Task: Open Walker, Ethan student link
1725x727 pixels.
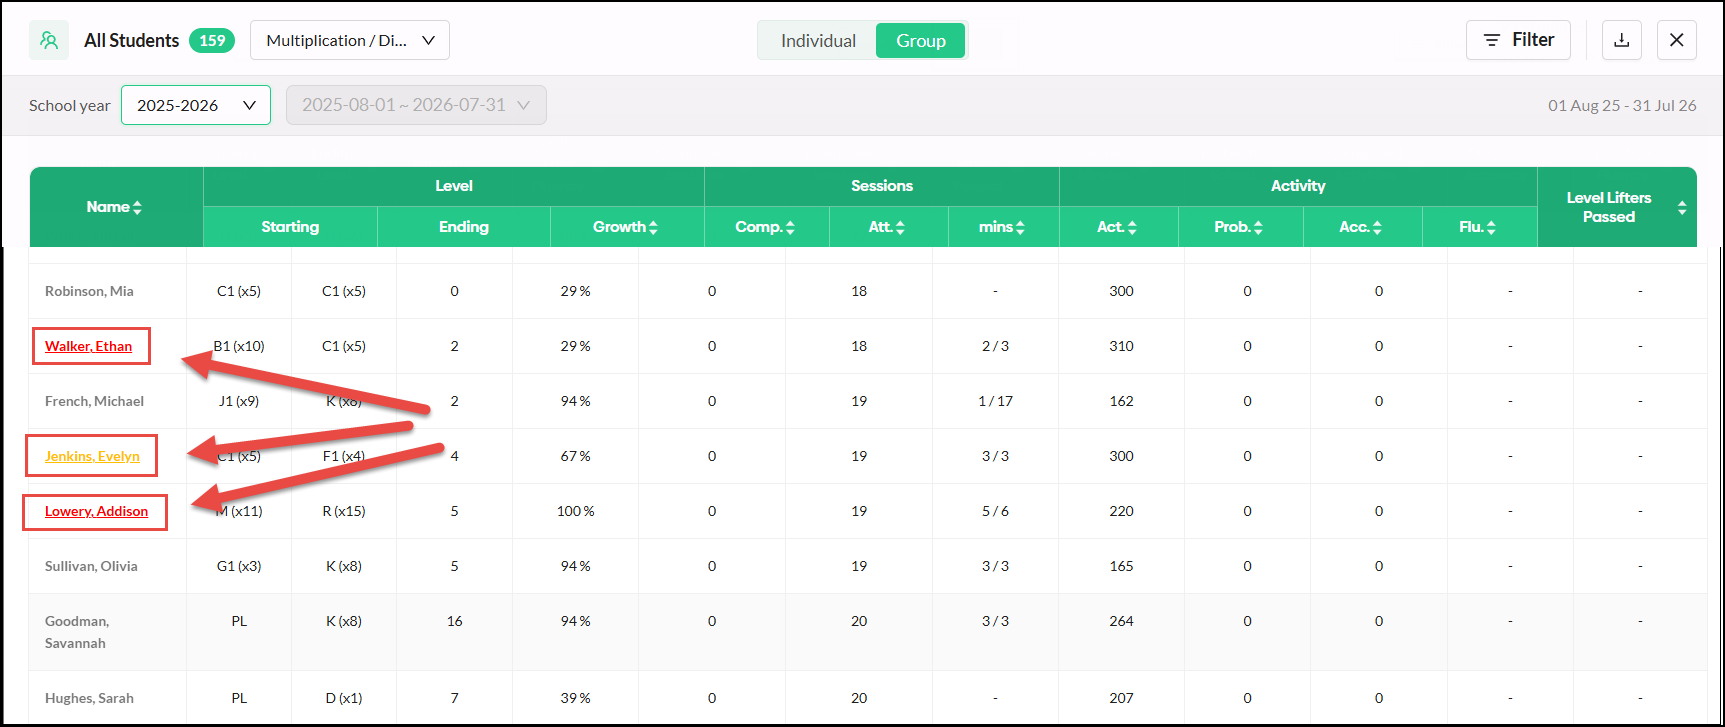Action: [x=88, y=346]
